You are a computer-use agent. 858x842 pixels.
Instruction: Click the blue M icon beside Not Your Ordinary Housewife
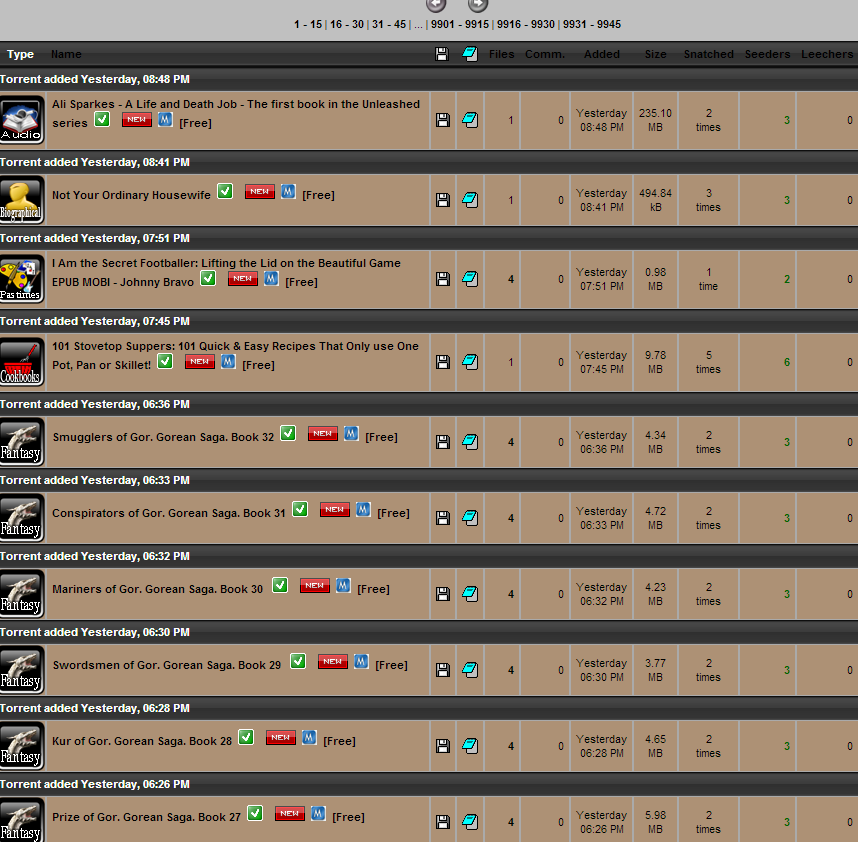click(x=288, y=191)
